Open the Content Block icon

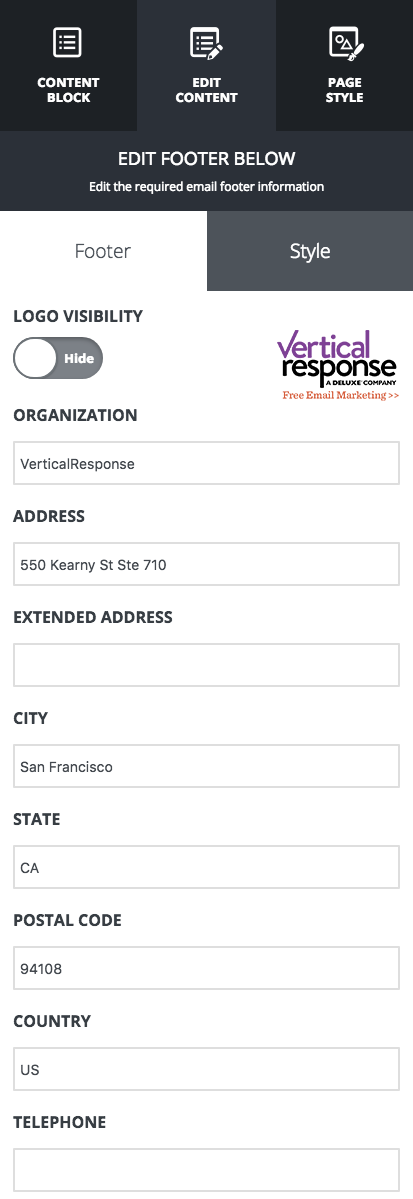click(67, 42)
